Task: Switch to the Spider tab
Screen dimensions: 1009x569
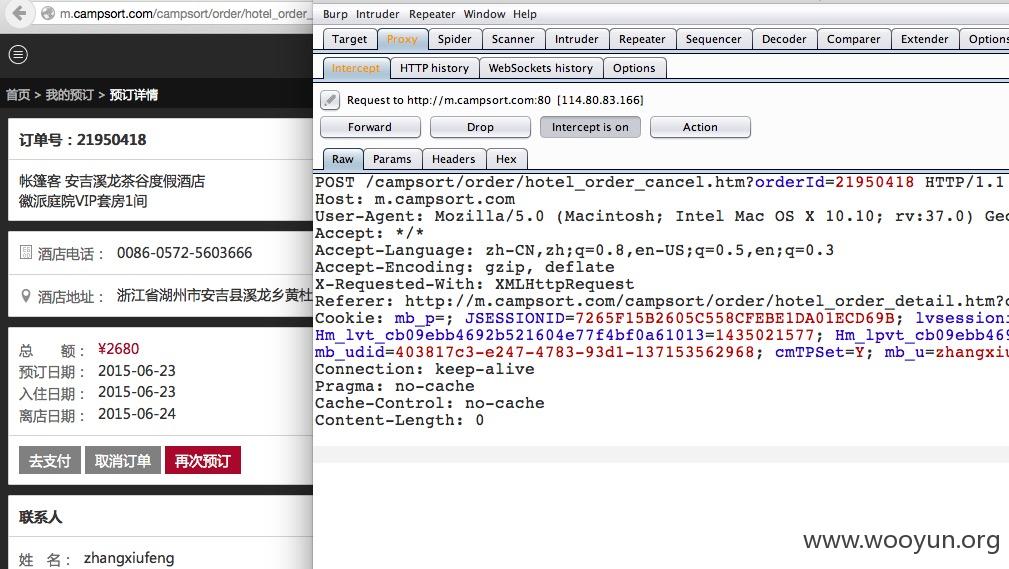Action: point(454,39)
